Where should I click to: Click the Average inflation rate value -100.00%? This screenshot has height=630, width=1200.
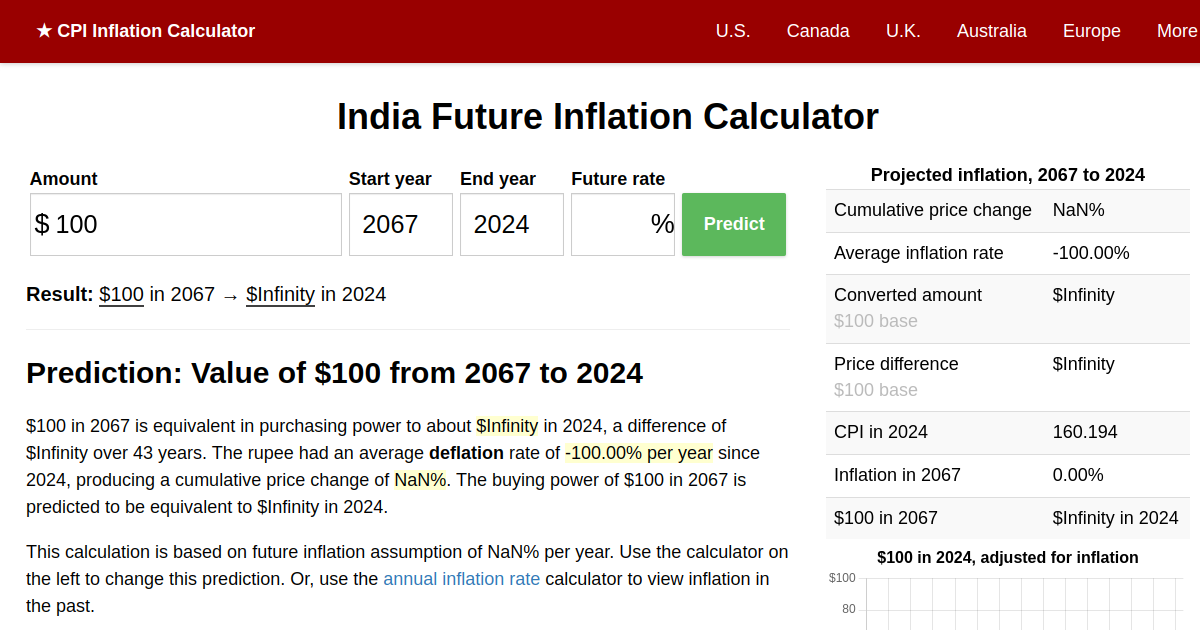1092,253
